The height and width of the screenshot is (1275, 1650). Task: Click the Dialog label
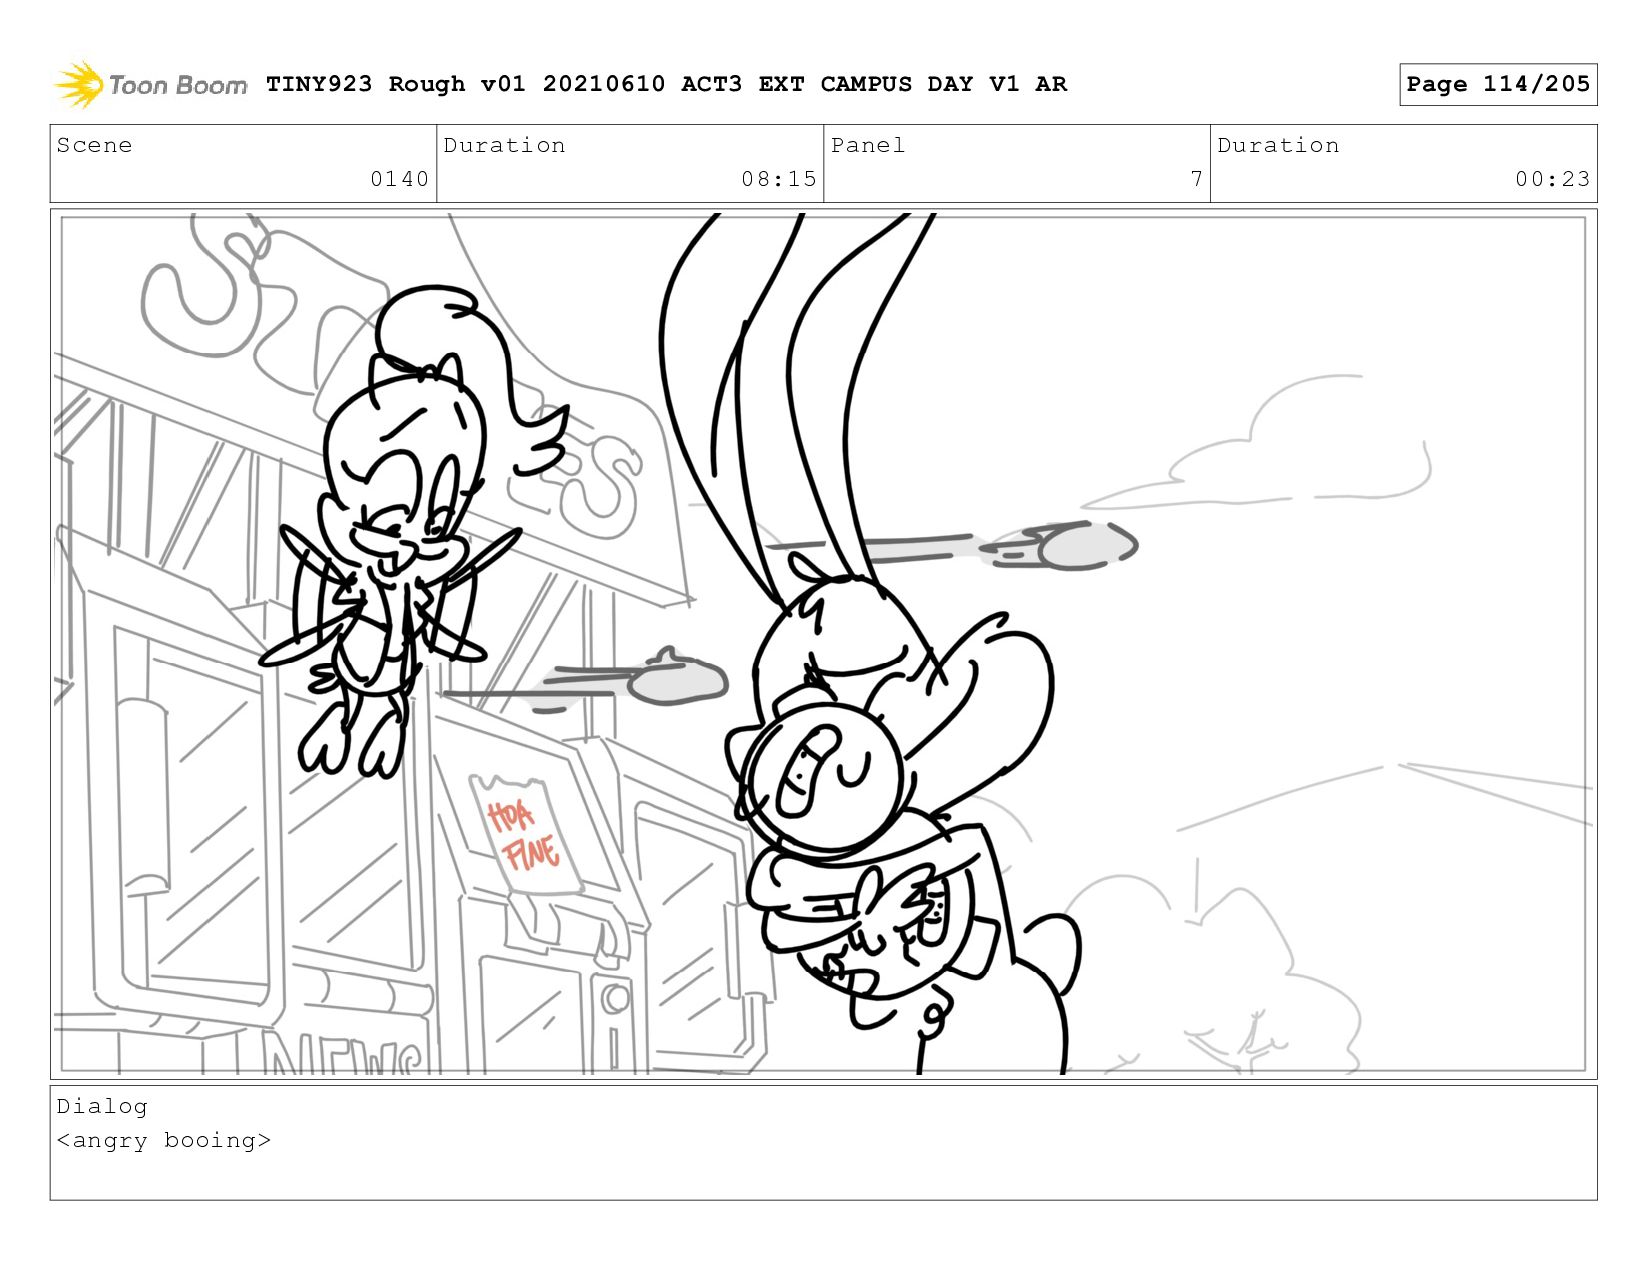point(102,1106)
